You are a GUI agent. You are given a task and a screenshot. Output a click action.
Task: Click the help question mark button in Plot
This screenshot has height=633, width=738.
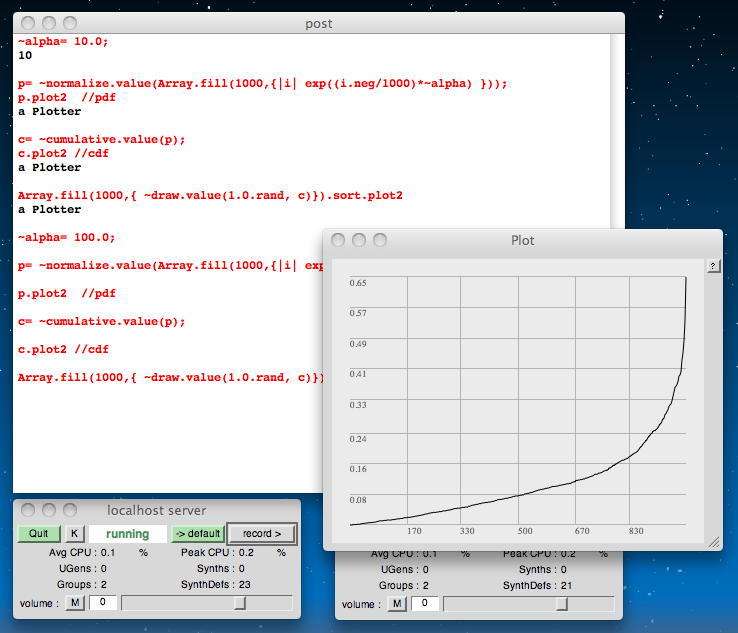pos(713,266)
